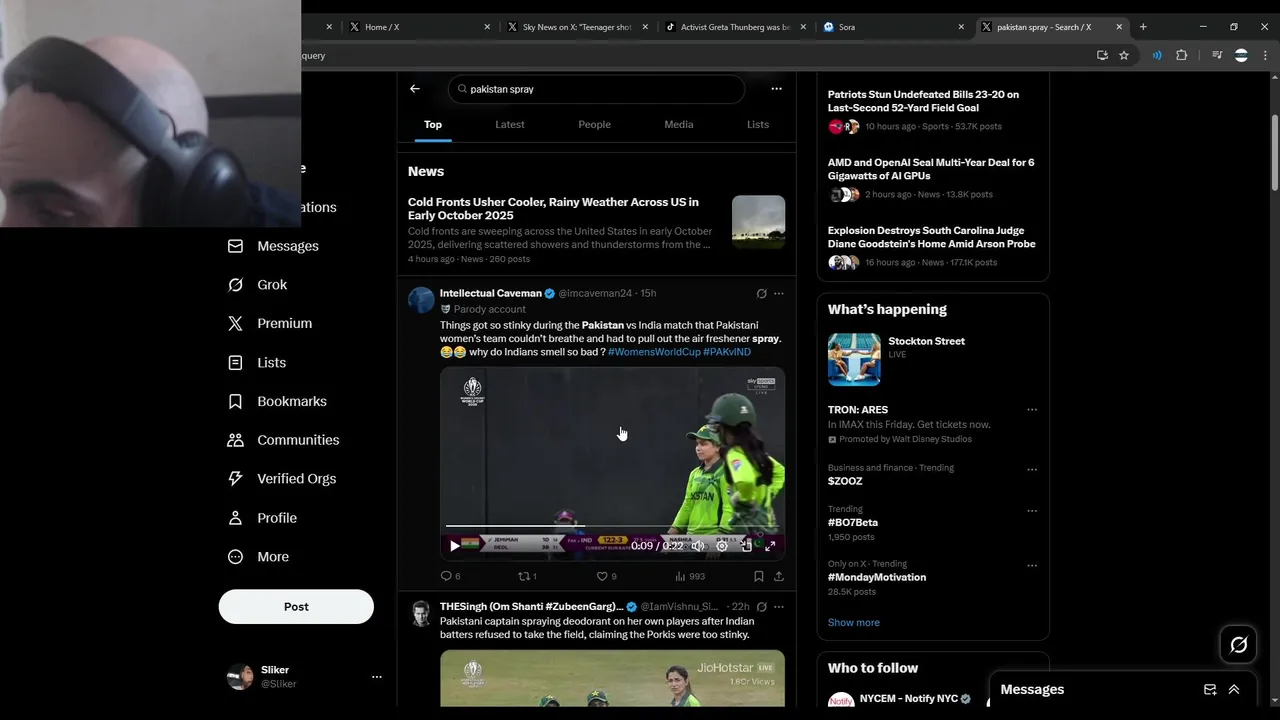Open video playback settings gear
This screenshot has width=1280, height=720.
(722, 546)
